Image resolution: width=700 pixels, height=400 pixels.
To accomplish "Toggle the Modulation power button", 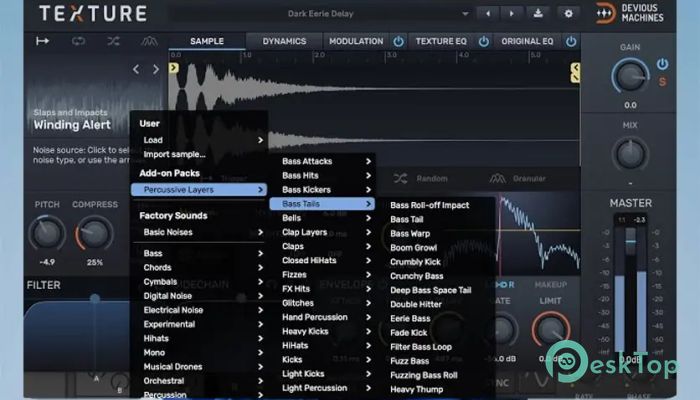I will coord(398,42).
